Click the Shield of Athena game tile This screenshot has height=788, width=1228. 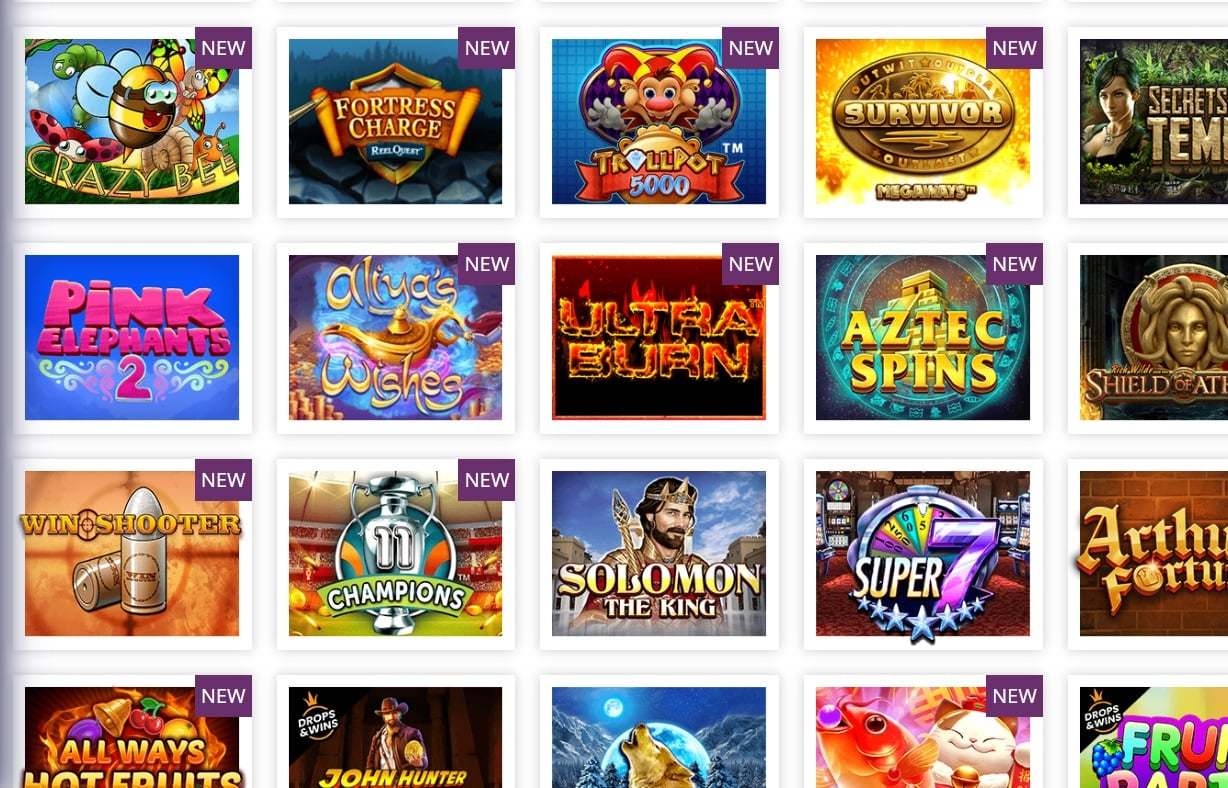click(1154, 338)
